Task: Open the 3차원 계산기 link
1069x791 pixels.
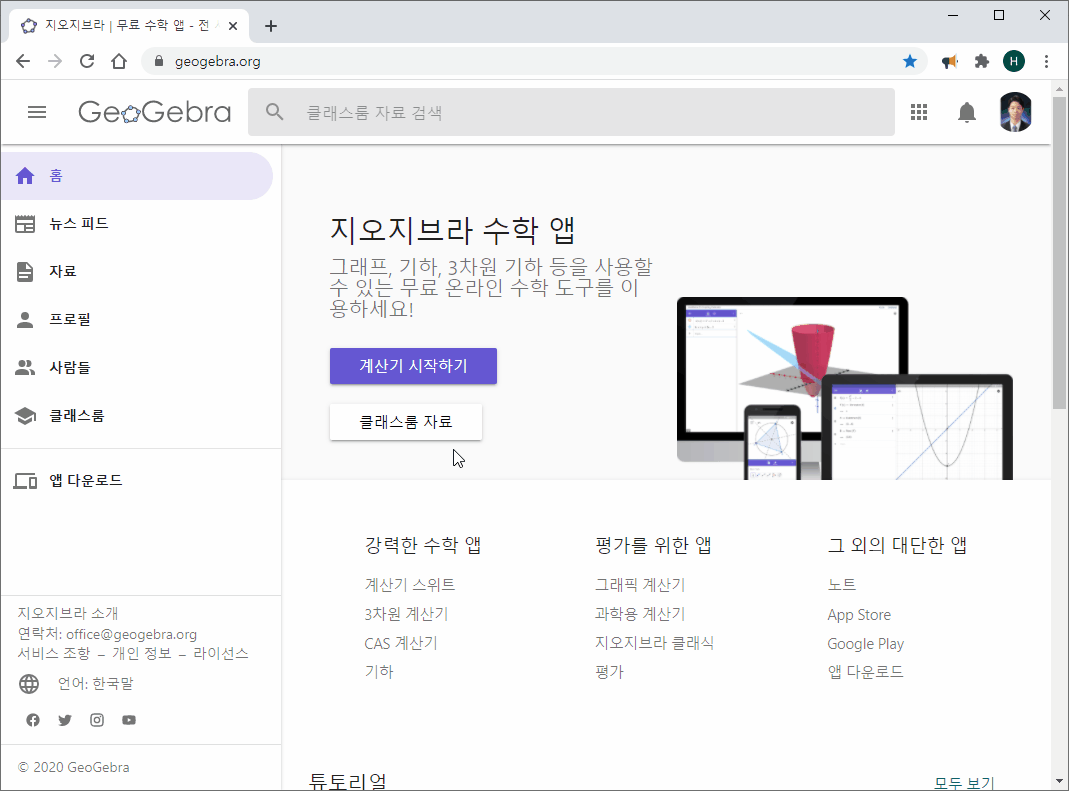Action: click(x=406, y=614)
